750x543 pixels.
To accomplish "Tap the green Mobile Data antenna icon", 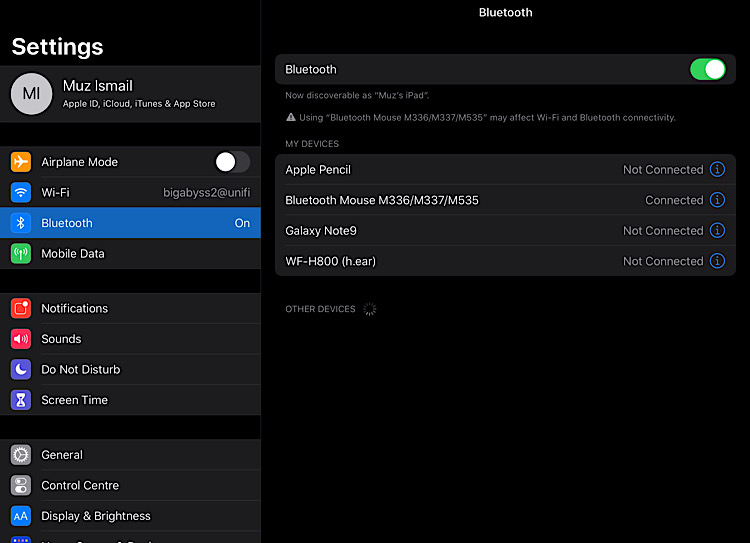I will [21, 254].
